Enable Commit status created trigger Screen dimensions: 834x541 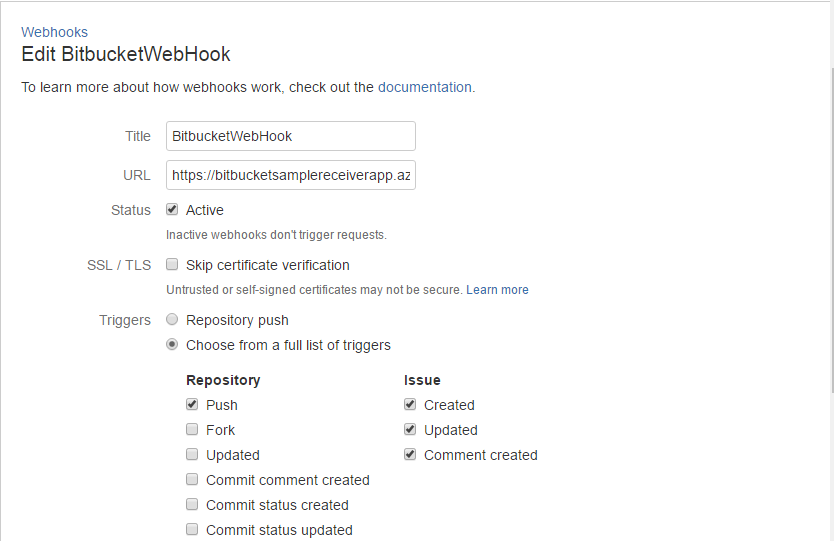[192, 504]
